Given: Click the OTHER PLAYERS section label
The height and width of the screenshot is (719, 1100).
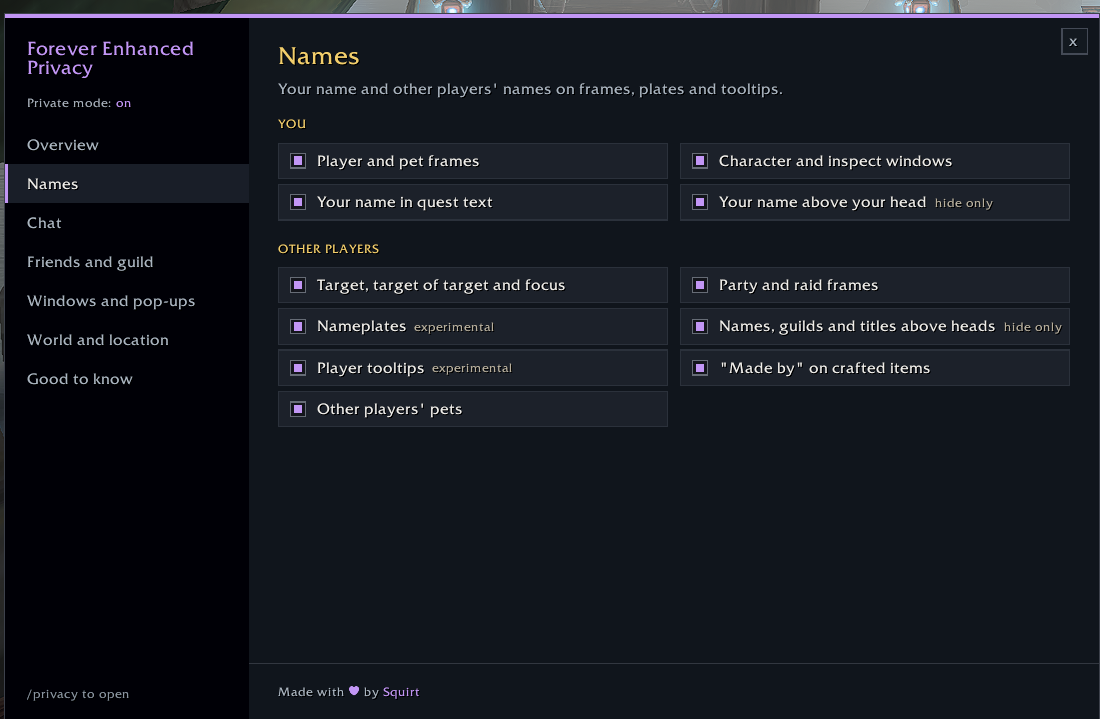Looking at the screenshot, I should 328,249.
